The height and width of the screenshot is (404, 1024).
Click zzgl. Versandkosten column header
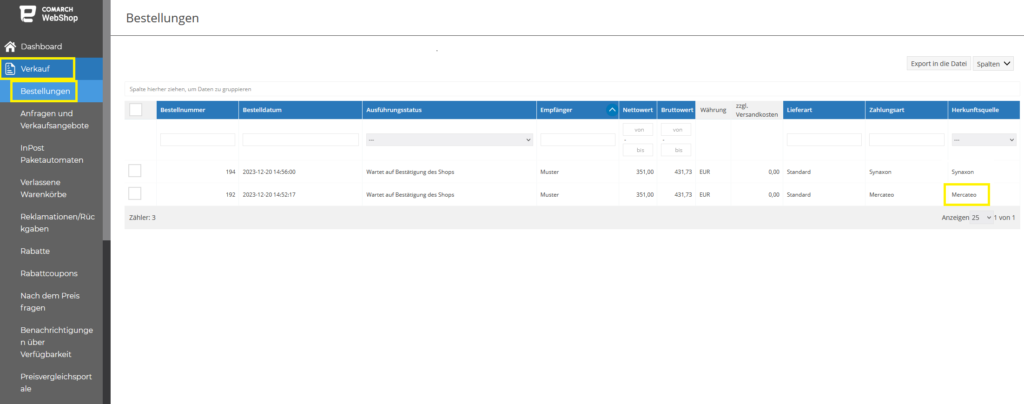756,110
